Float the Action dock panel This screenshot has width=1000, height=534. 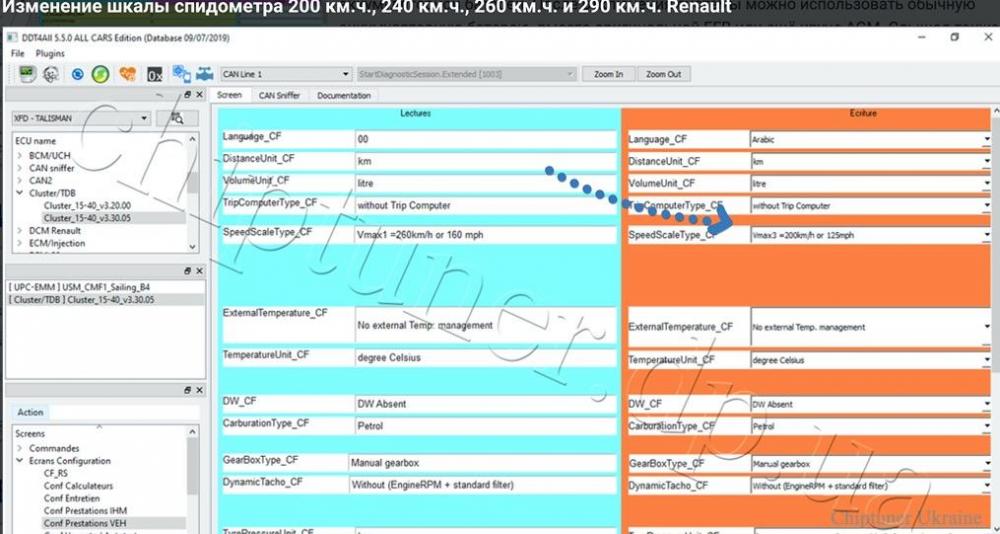pyautogui.click(x=188, y=390)
